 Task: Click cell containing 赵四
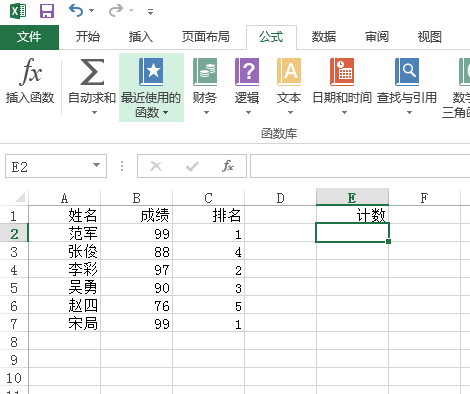(x=64, y=305)
